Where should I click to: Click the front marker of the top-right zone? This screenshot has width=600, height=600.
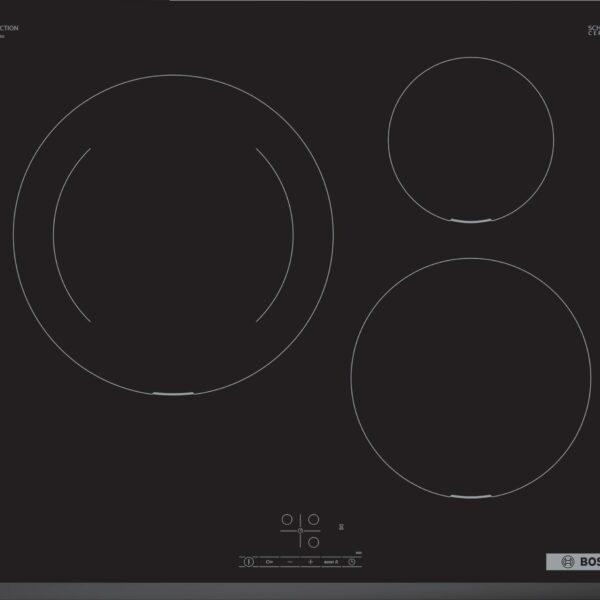[470, 220]
